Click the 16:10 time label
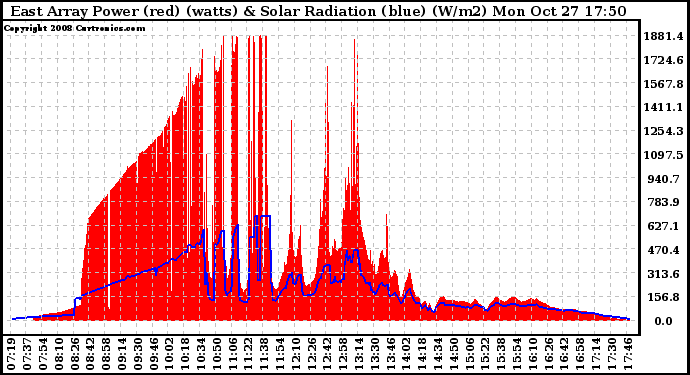The height and width of the screenshot is (375, 690). 533,354
